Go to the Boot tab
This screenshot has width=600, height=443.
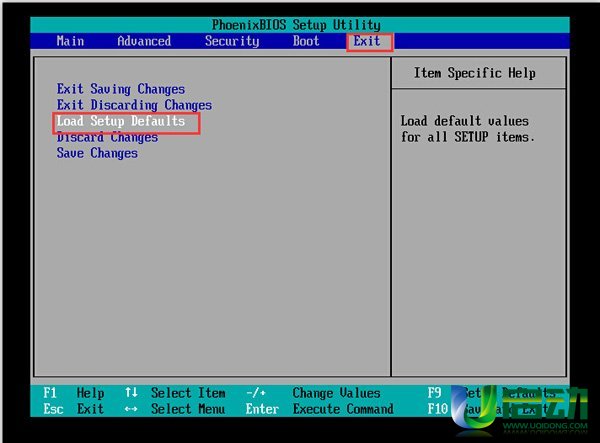point(306,41)
